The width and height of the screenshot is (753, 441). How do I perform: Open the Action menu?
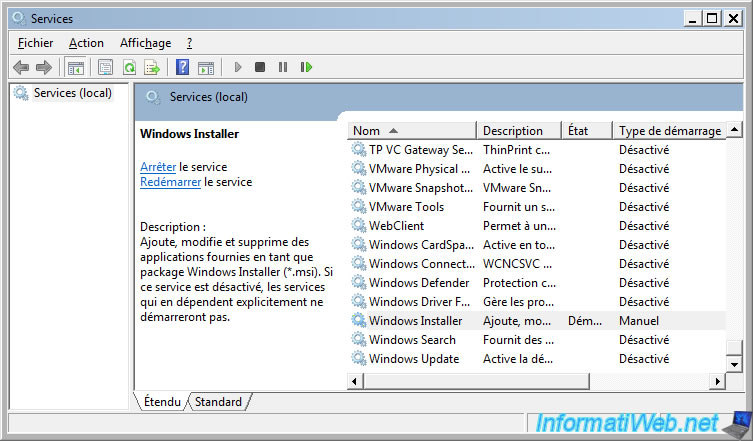click(x=86, y=43)
